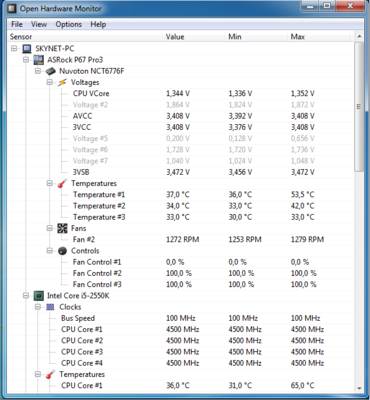The width and height of the screenshot is (370, 400).
Task: Select the CPU Core #2 clock row
Action: [180, 341]
